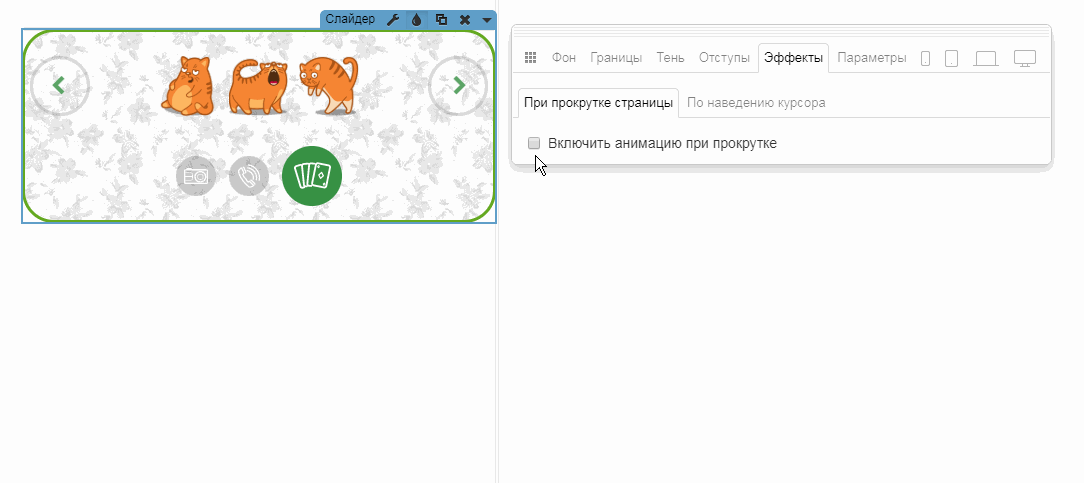Select the По наведению курсора subtab
The image size is (1084, 483).
(x=756, y=103)
